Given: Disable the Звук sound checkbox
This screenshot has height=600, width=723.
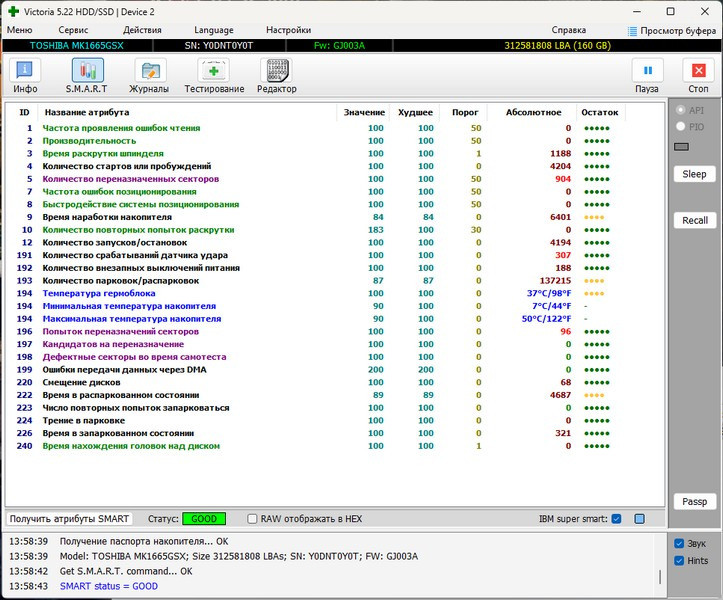Looking at the screenshot, I should coord(679,544).
